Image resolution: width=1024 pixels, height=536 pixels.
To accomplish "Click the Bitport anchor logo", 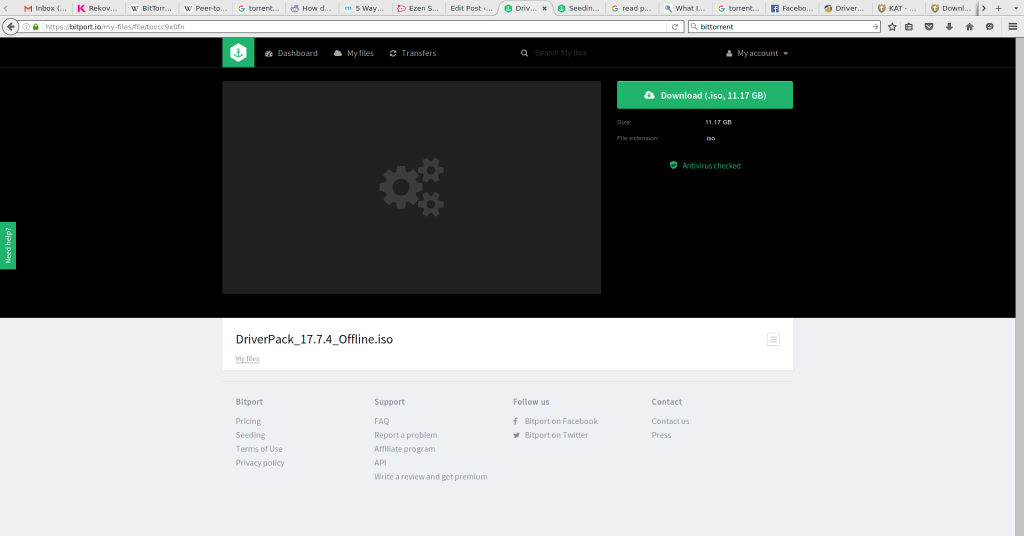I will [x=238, y=53].
